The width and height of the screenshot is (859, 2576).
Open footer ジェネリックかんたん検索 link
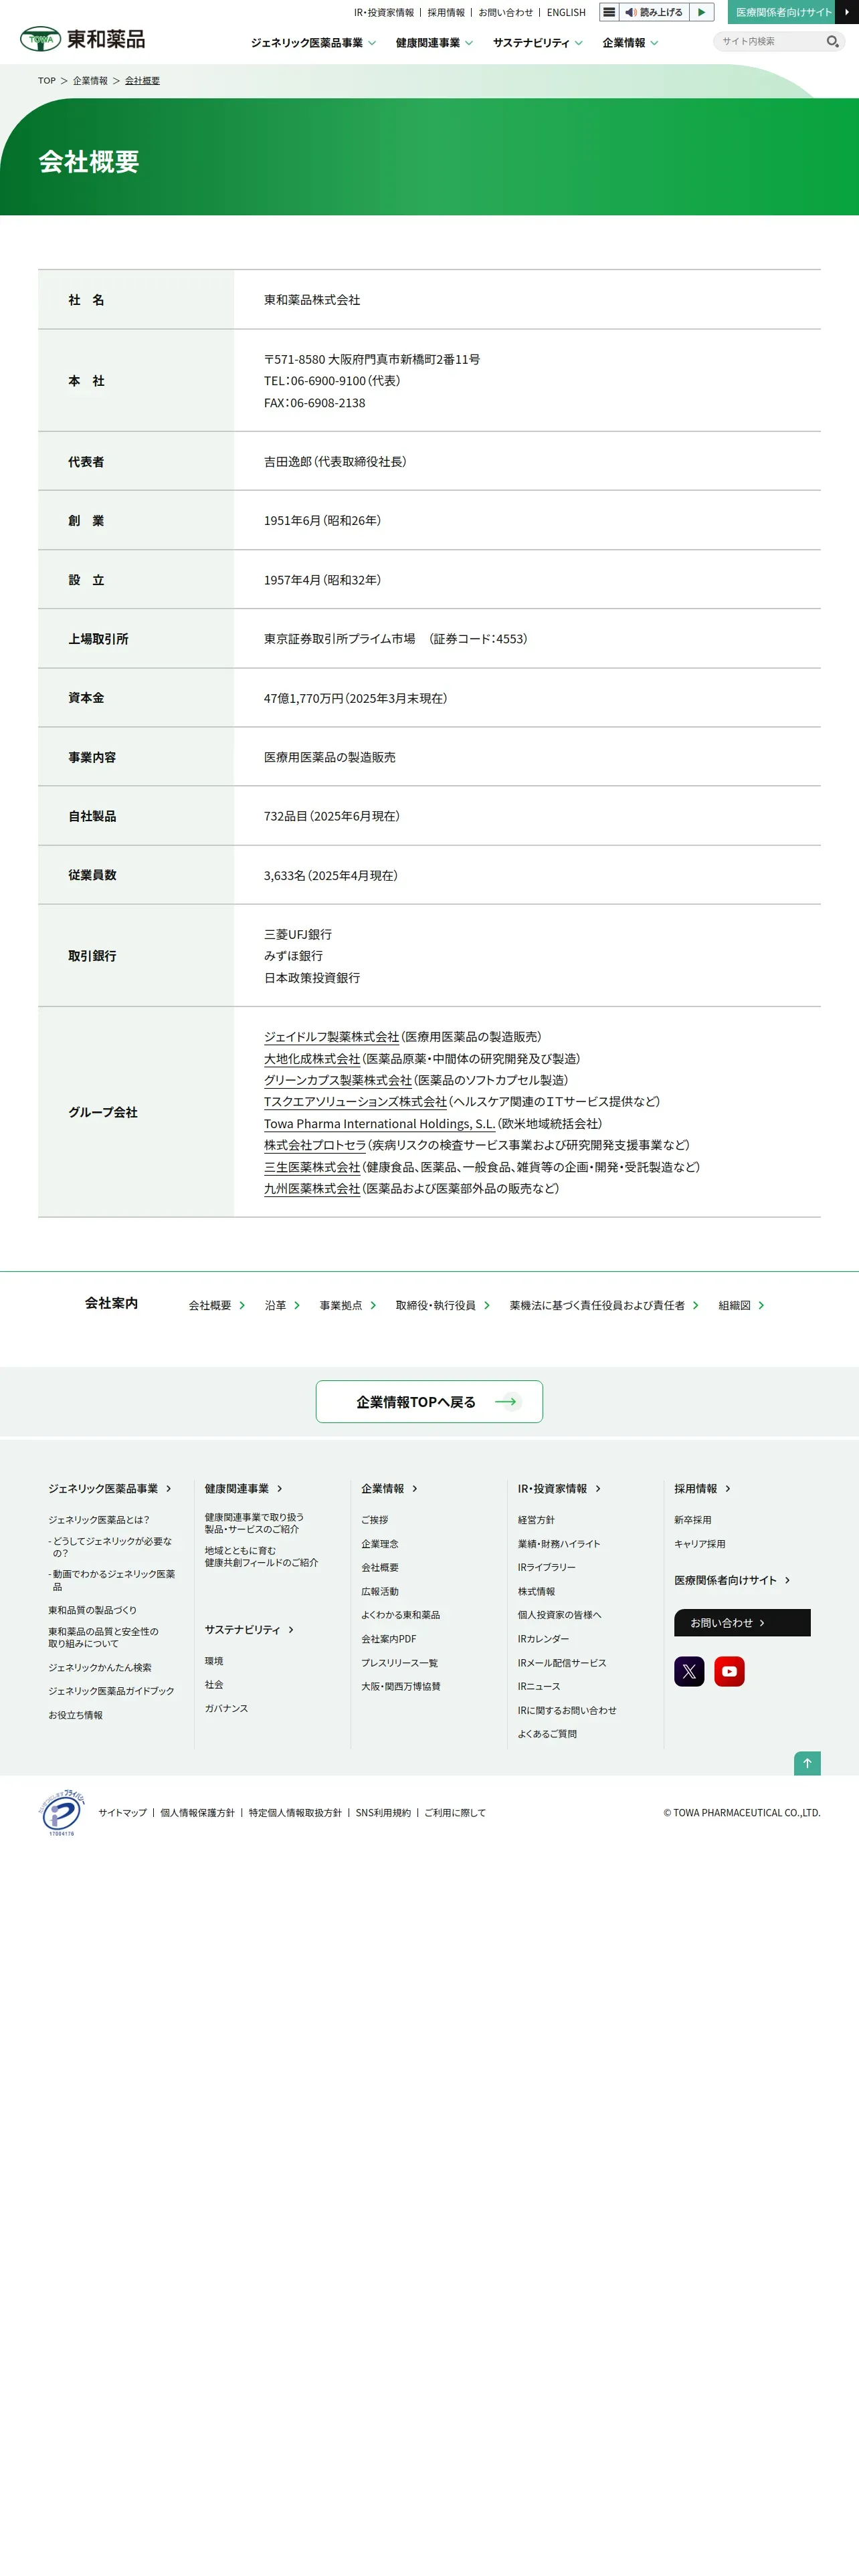[x=100, y=1668]
